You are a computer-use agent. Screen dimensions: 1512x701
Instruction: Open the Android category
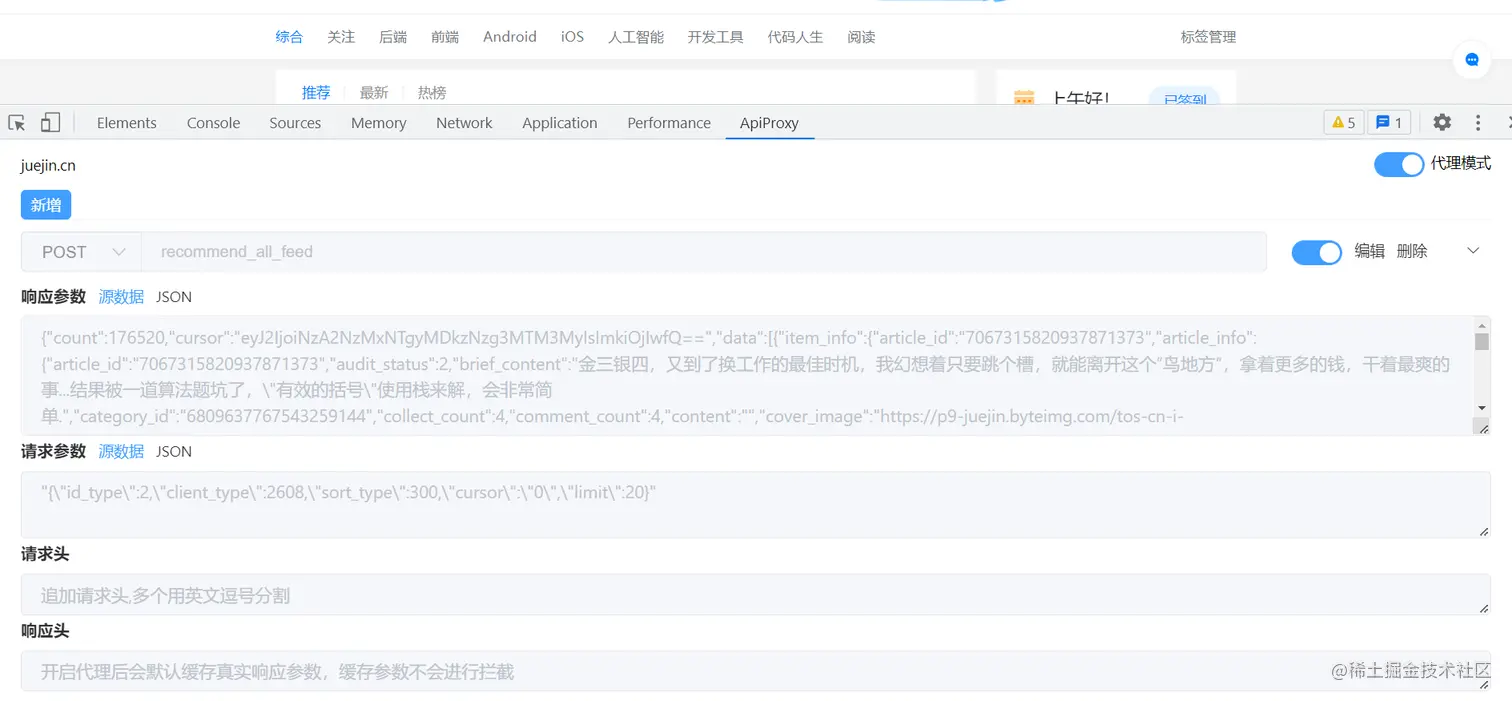510,37
